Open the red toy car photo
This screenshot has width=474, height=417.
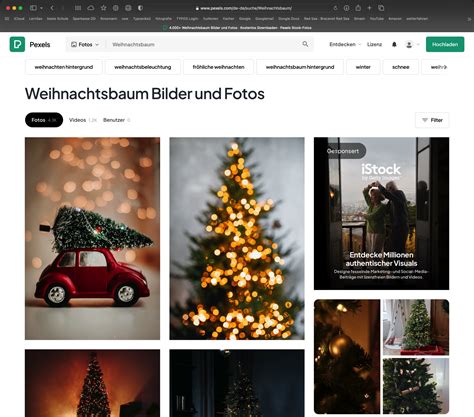(x=92, y=238)
